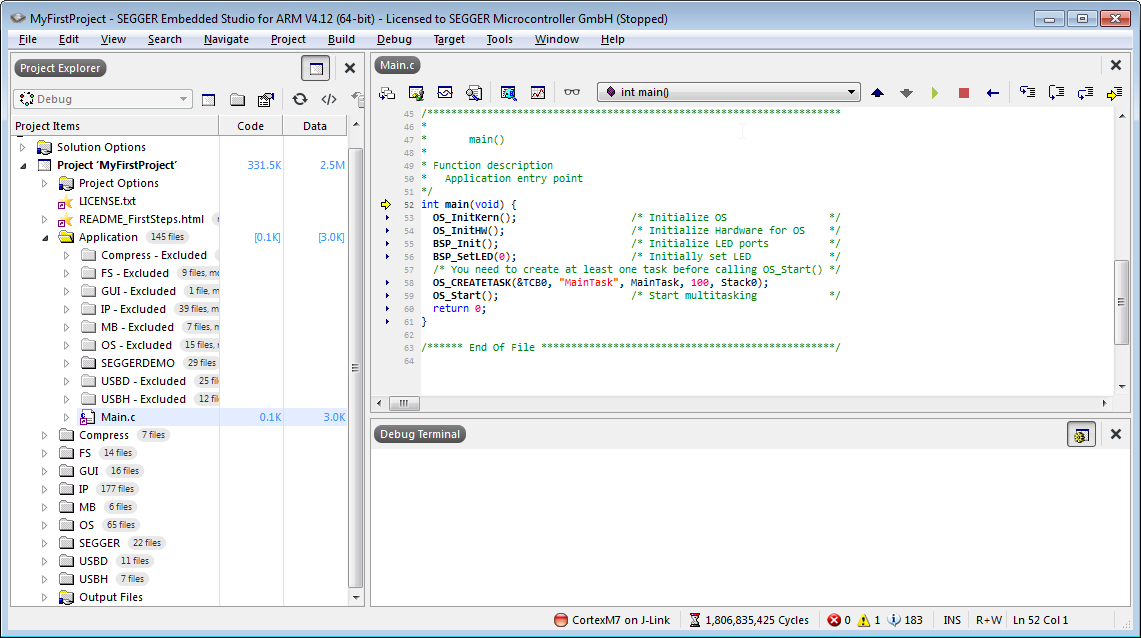This screenshot has height=638, width=1141.
Task: Click the yellow folder icon in Project Explorer toolbar
Action: click(x=237, y=100)
